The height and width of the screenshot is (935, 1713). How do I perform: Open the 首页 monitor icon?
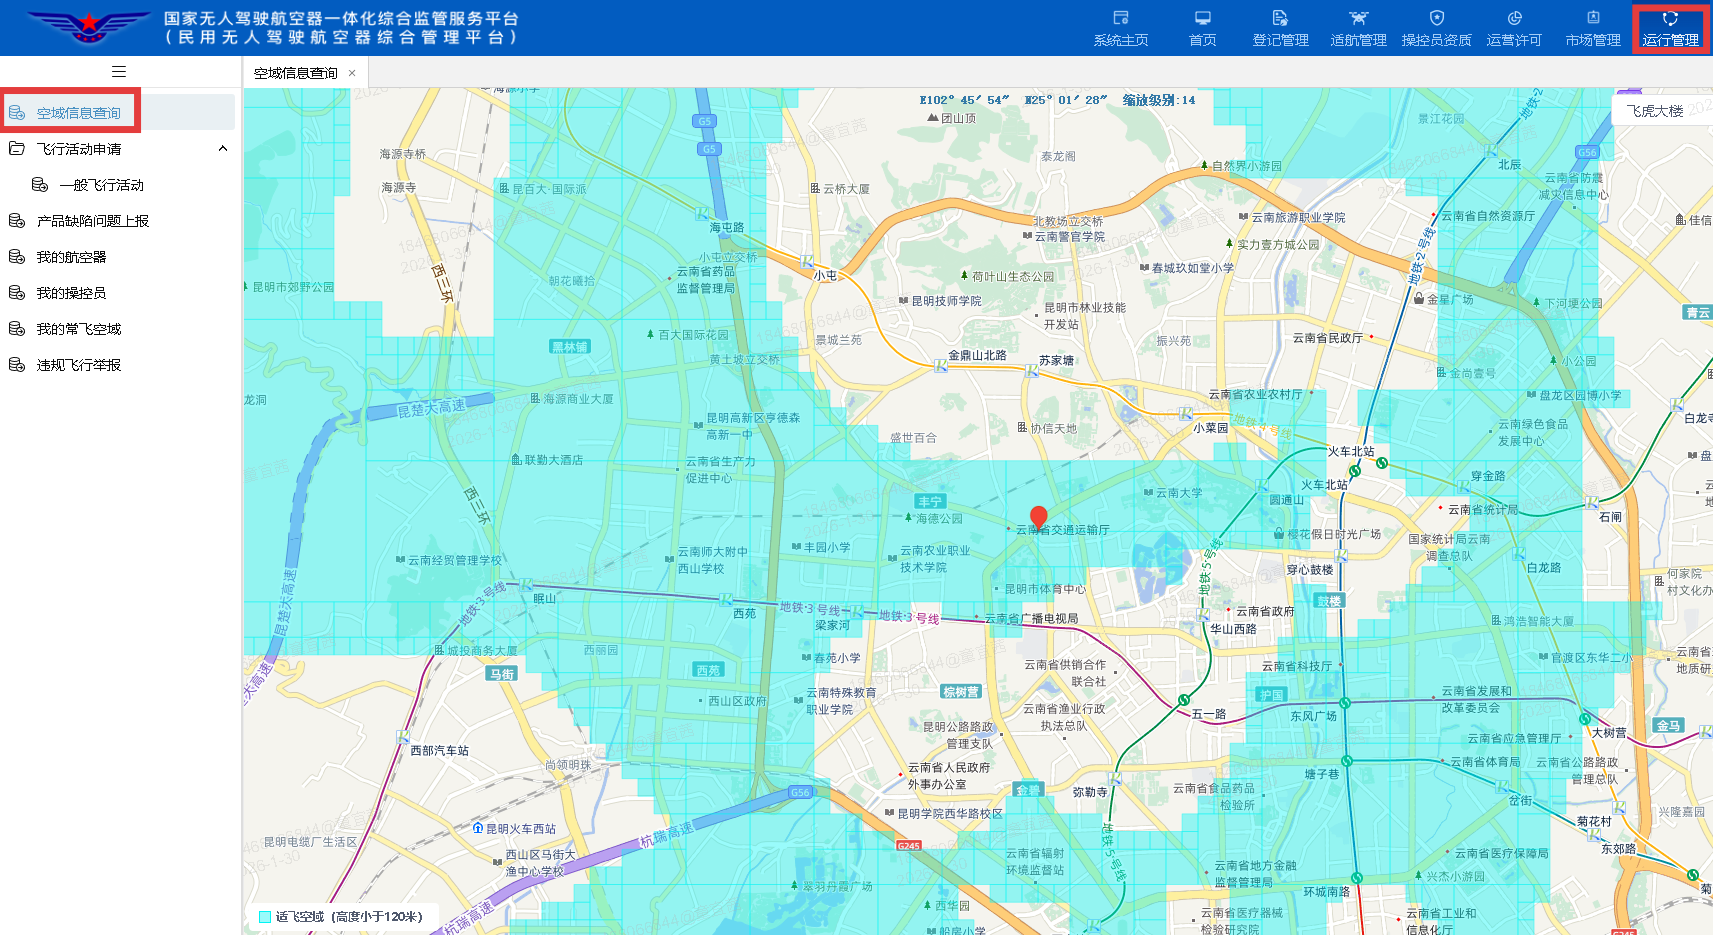click(1202, 18)
